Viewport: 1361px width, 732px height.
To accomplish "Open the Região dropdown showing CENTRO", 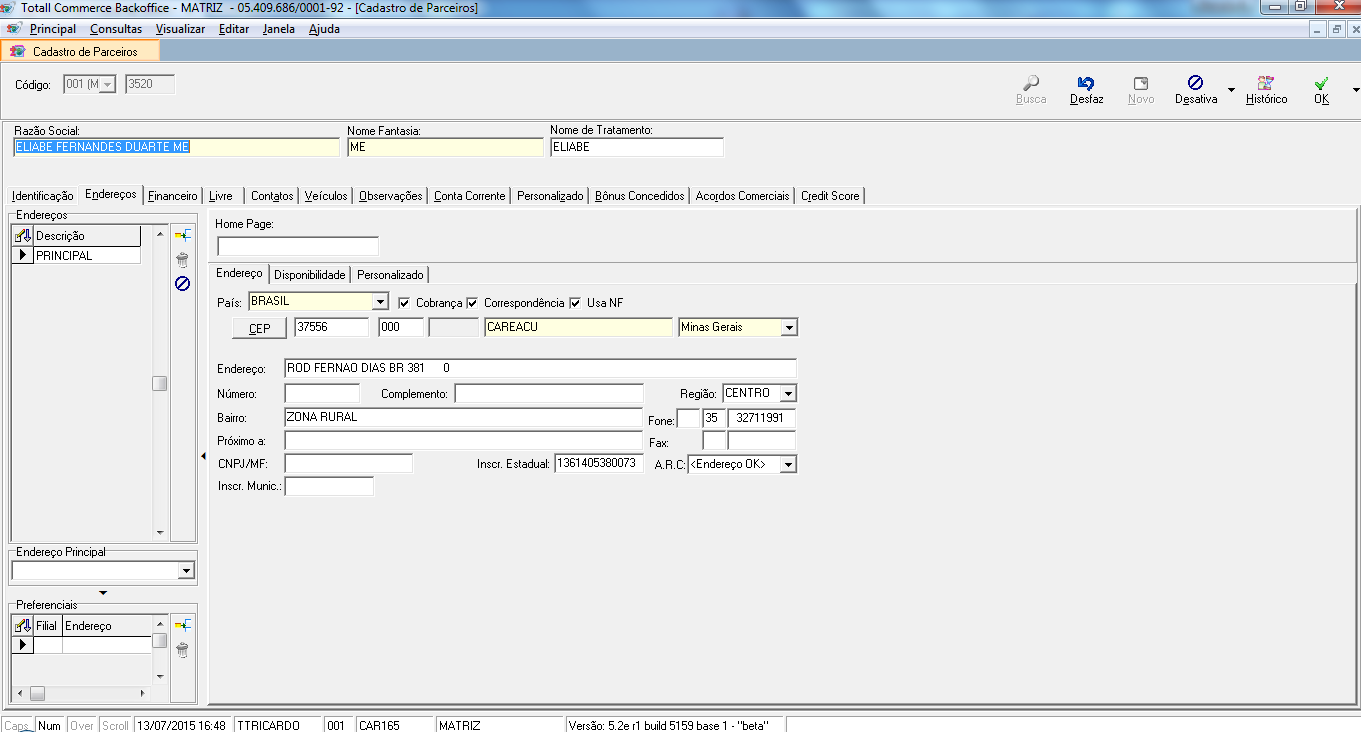I will point(788,394).
